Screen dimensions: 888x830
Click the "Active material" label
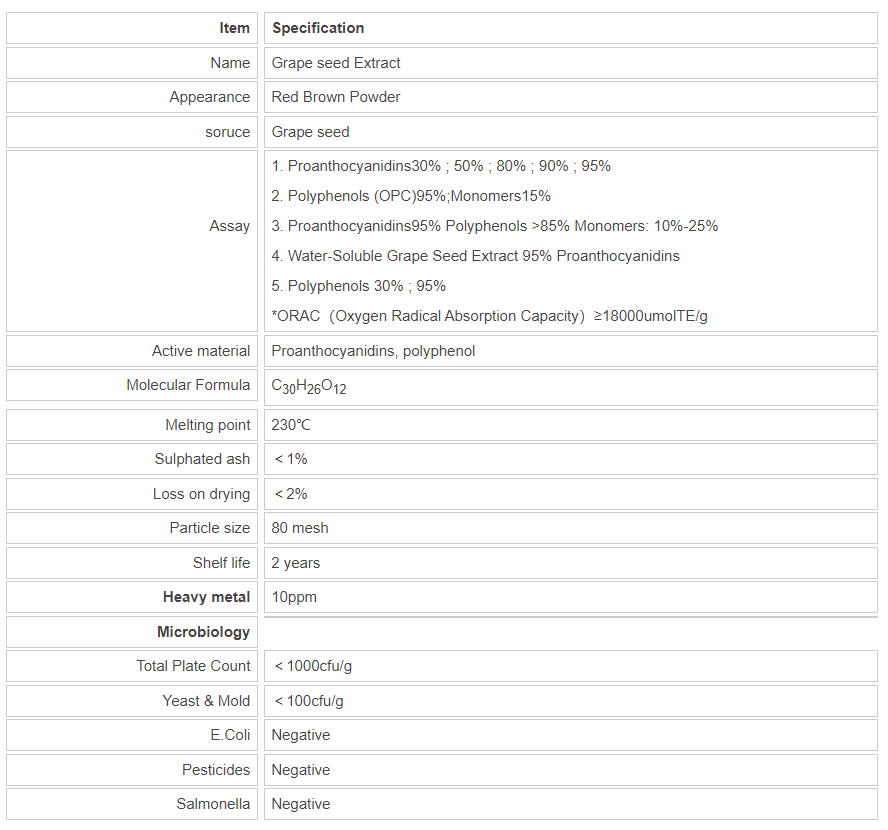201,351
